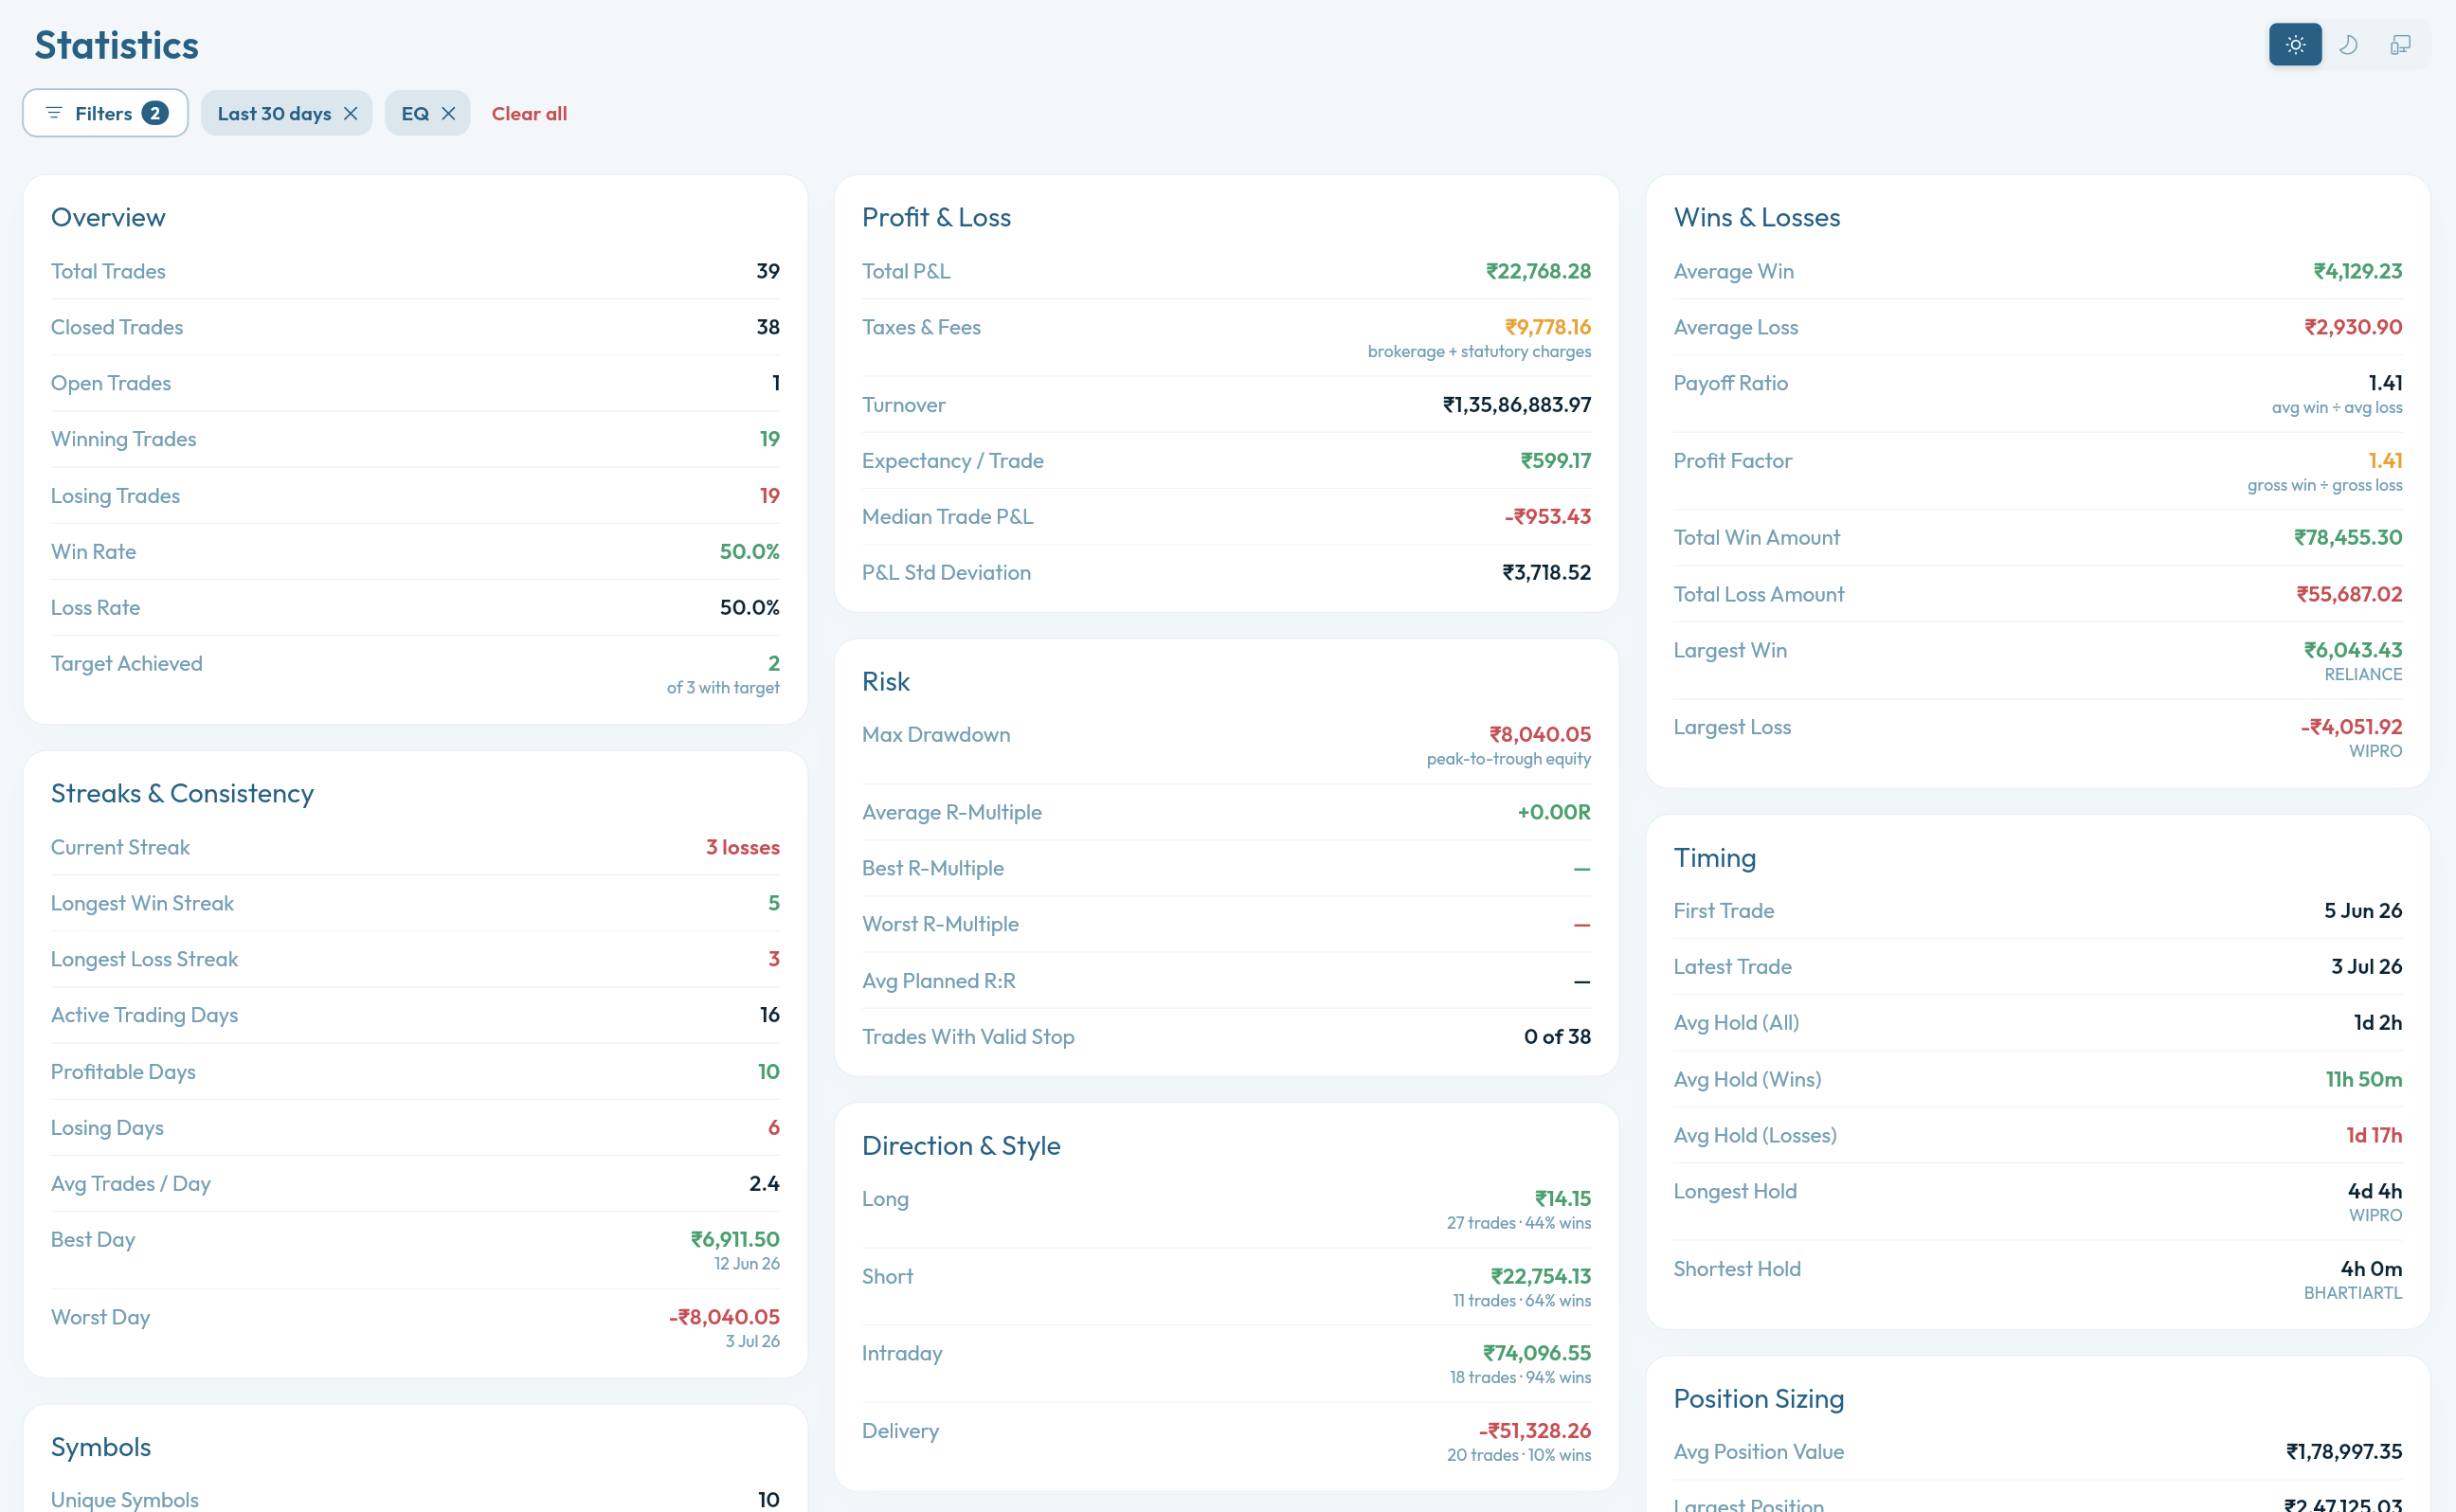Click the Filters funnel icon
This screenshot has height=1512, width=2456.
(54, 113)
